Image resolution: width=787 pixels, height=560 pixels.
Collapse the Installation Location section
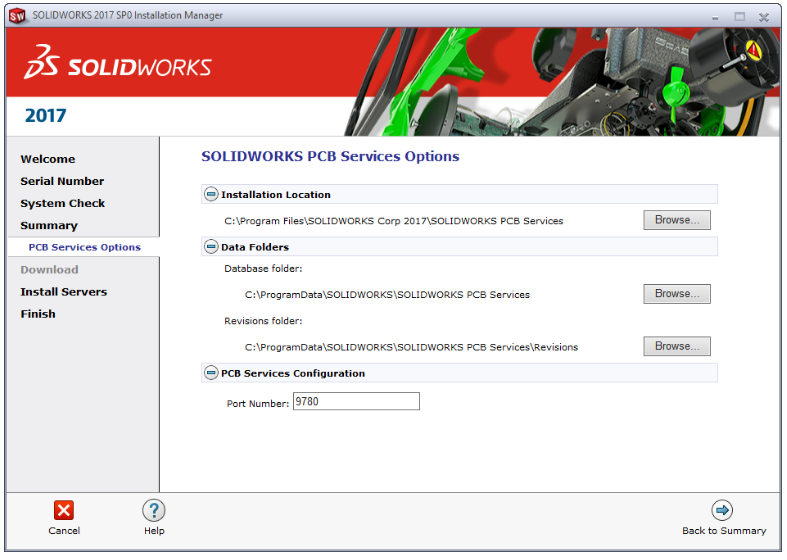point(211,194)
